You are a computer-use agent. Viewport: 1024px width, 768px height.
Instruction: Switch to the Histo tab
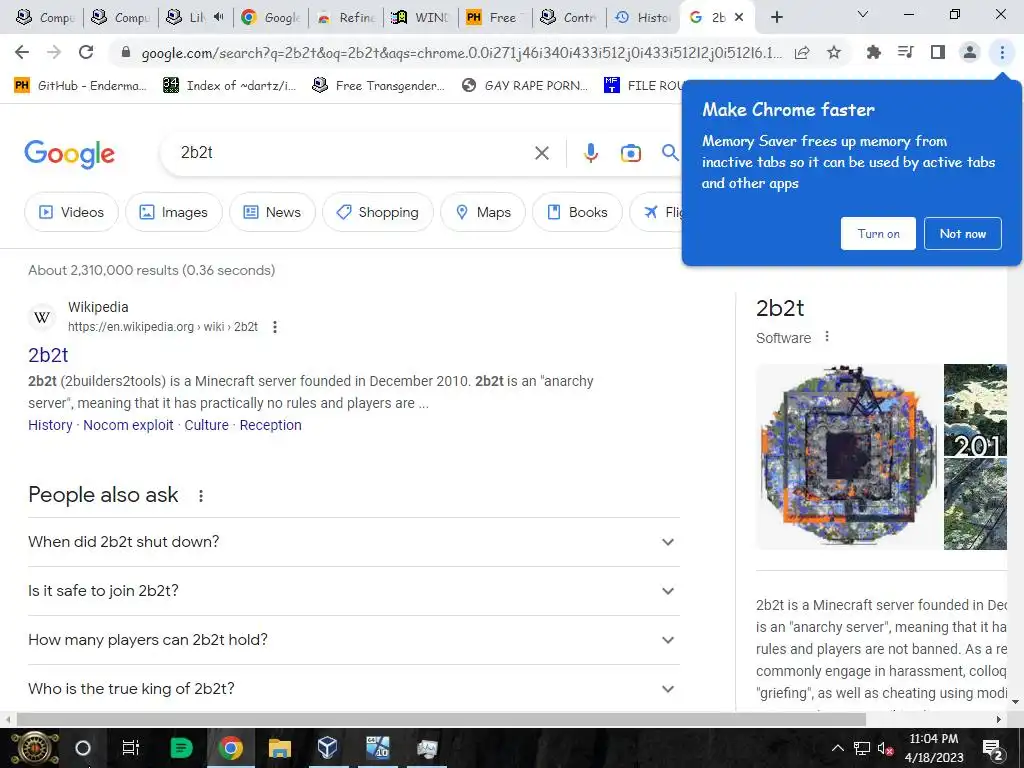click(x=643, y=18)
